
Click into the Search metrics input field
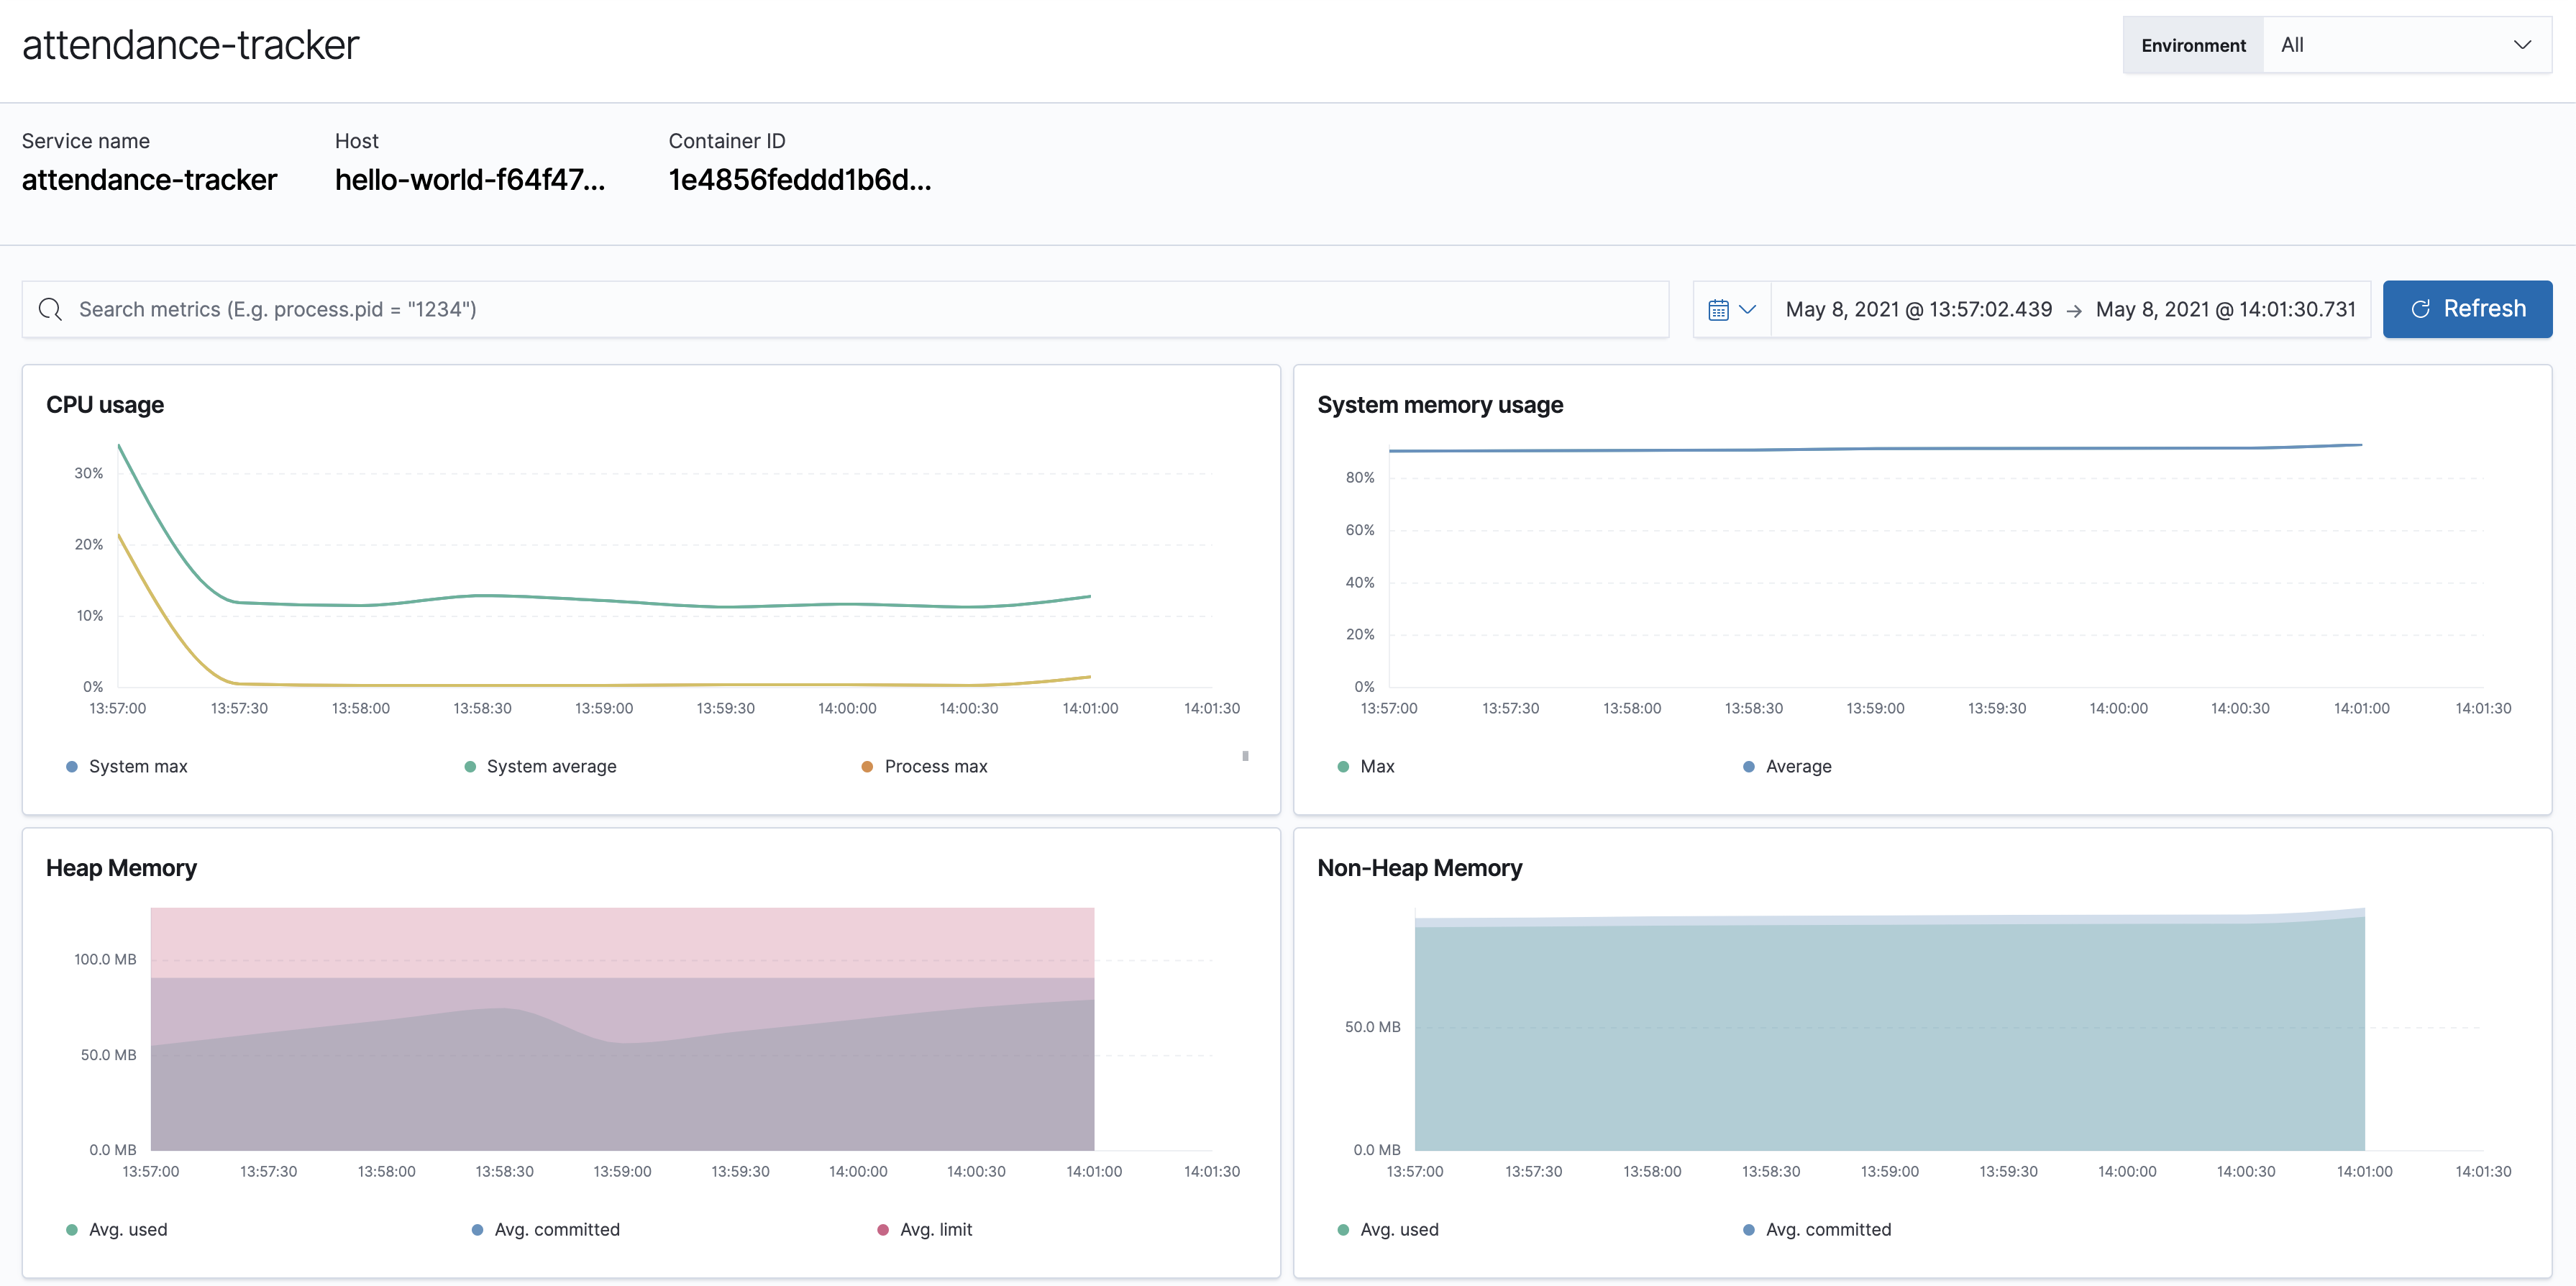pos(400,309)
